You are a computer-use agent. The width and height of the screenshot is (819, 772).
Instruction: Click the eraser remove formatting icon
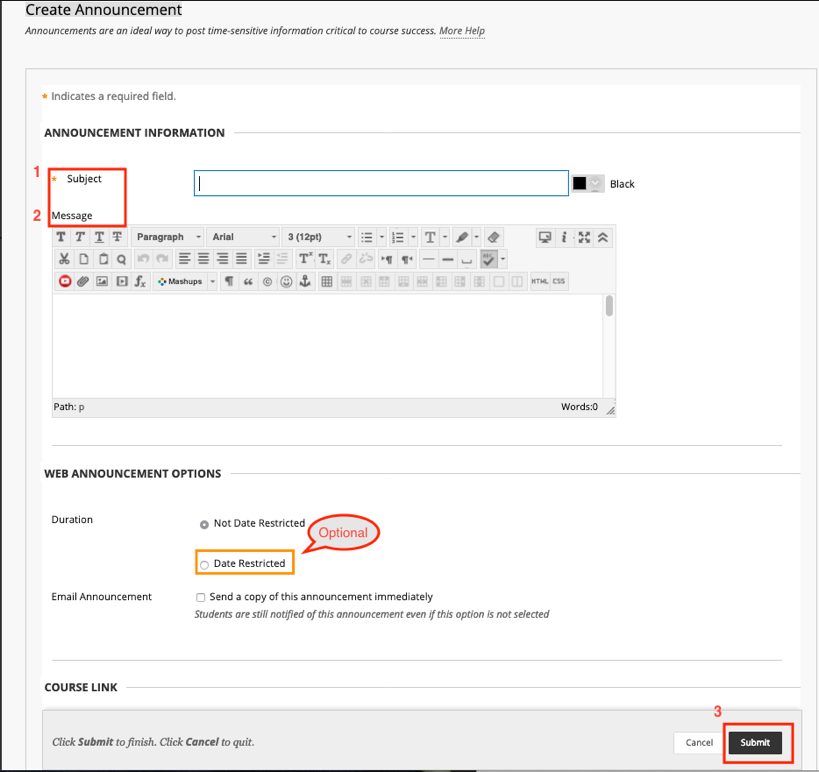click(493, 237)
